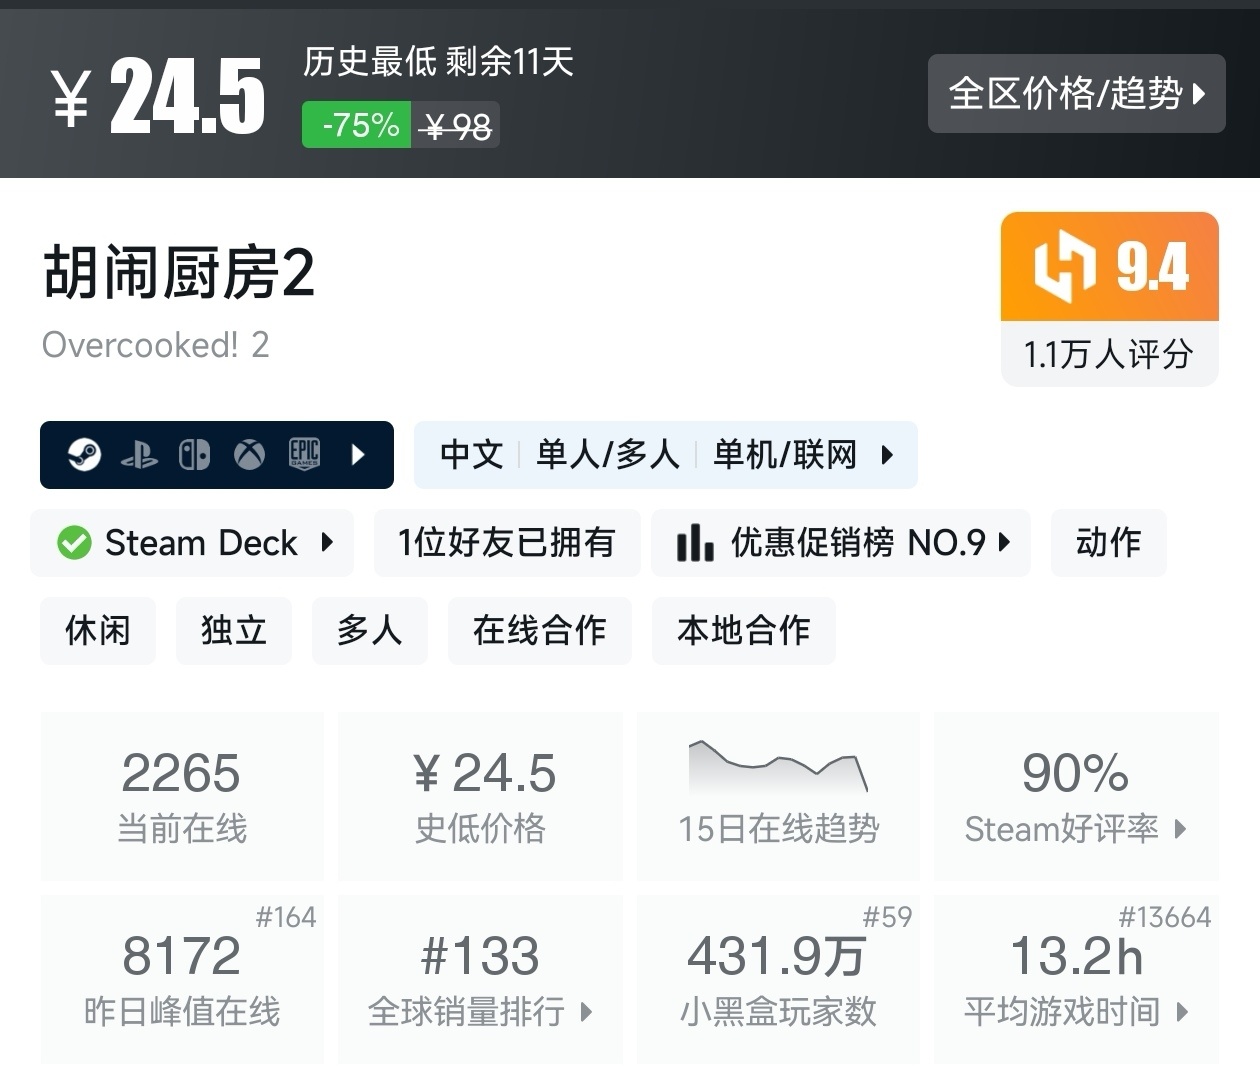Open 全区价格/趋势 regional price trends
The image size is (1260, 1074).
[1076, 94]
